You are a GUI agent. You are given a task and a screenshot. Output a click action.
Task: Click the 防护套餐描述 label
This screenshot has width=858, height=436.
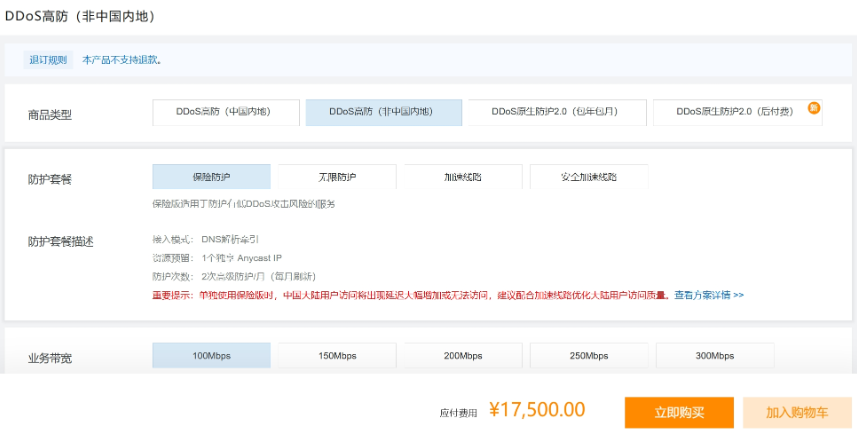61,241
